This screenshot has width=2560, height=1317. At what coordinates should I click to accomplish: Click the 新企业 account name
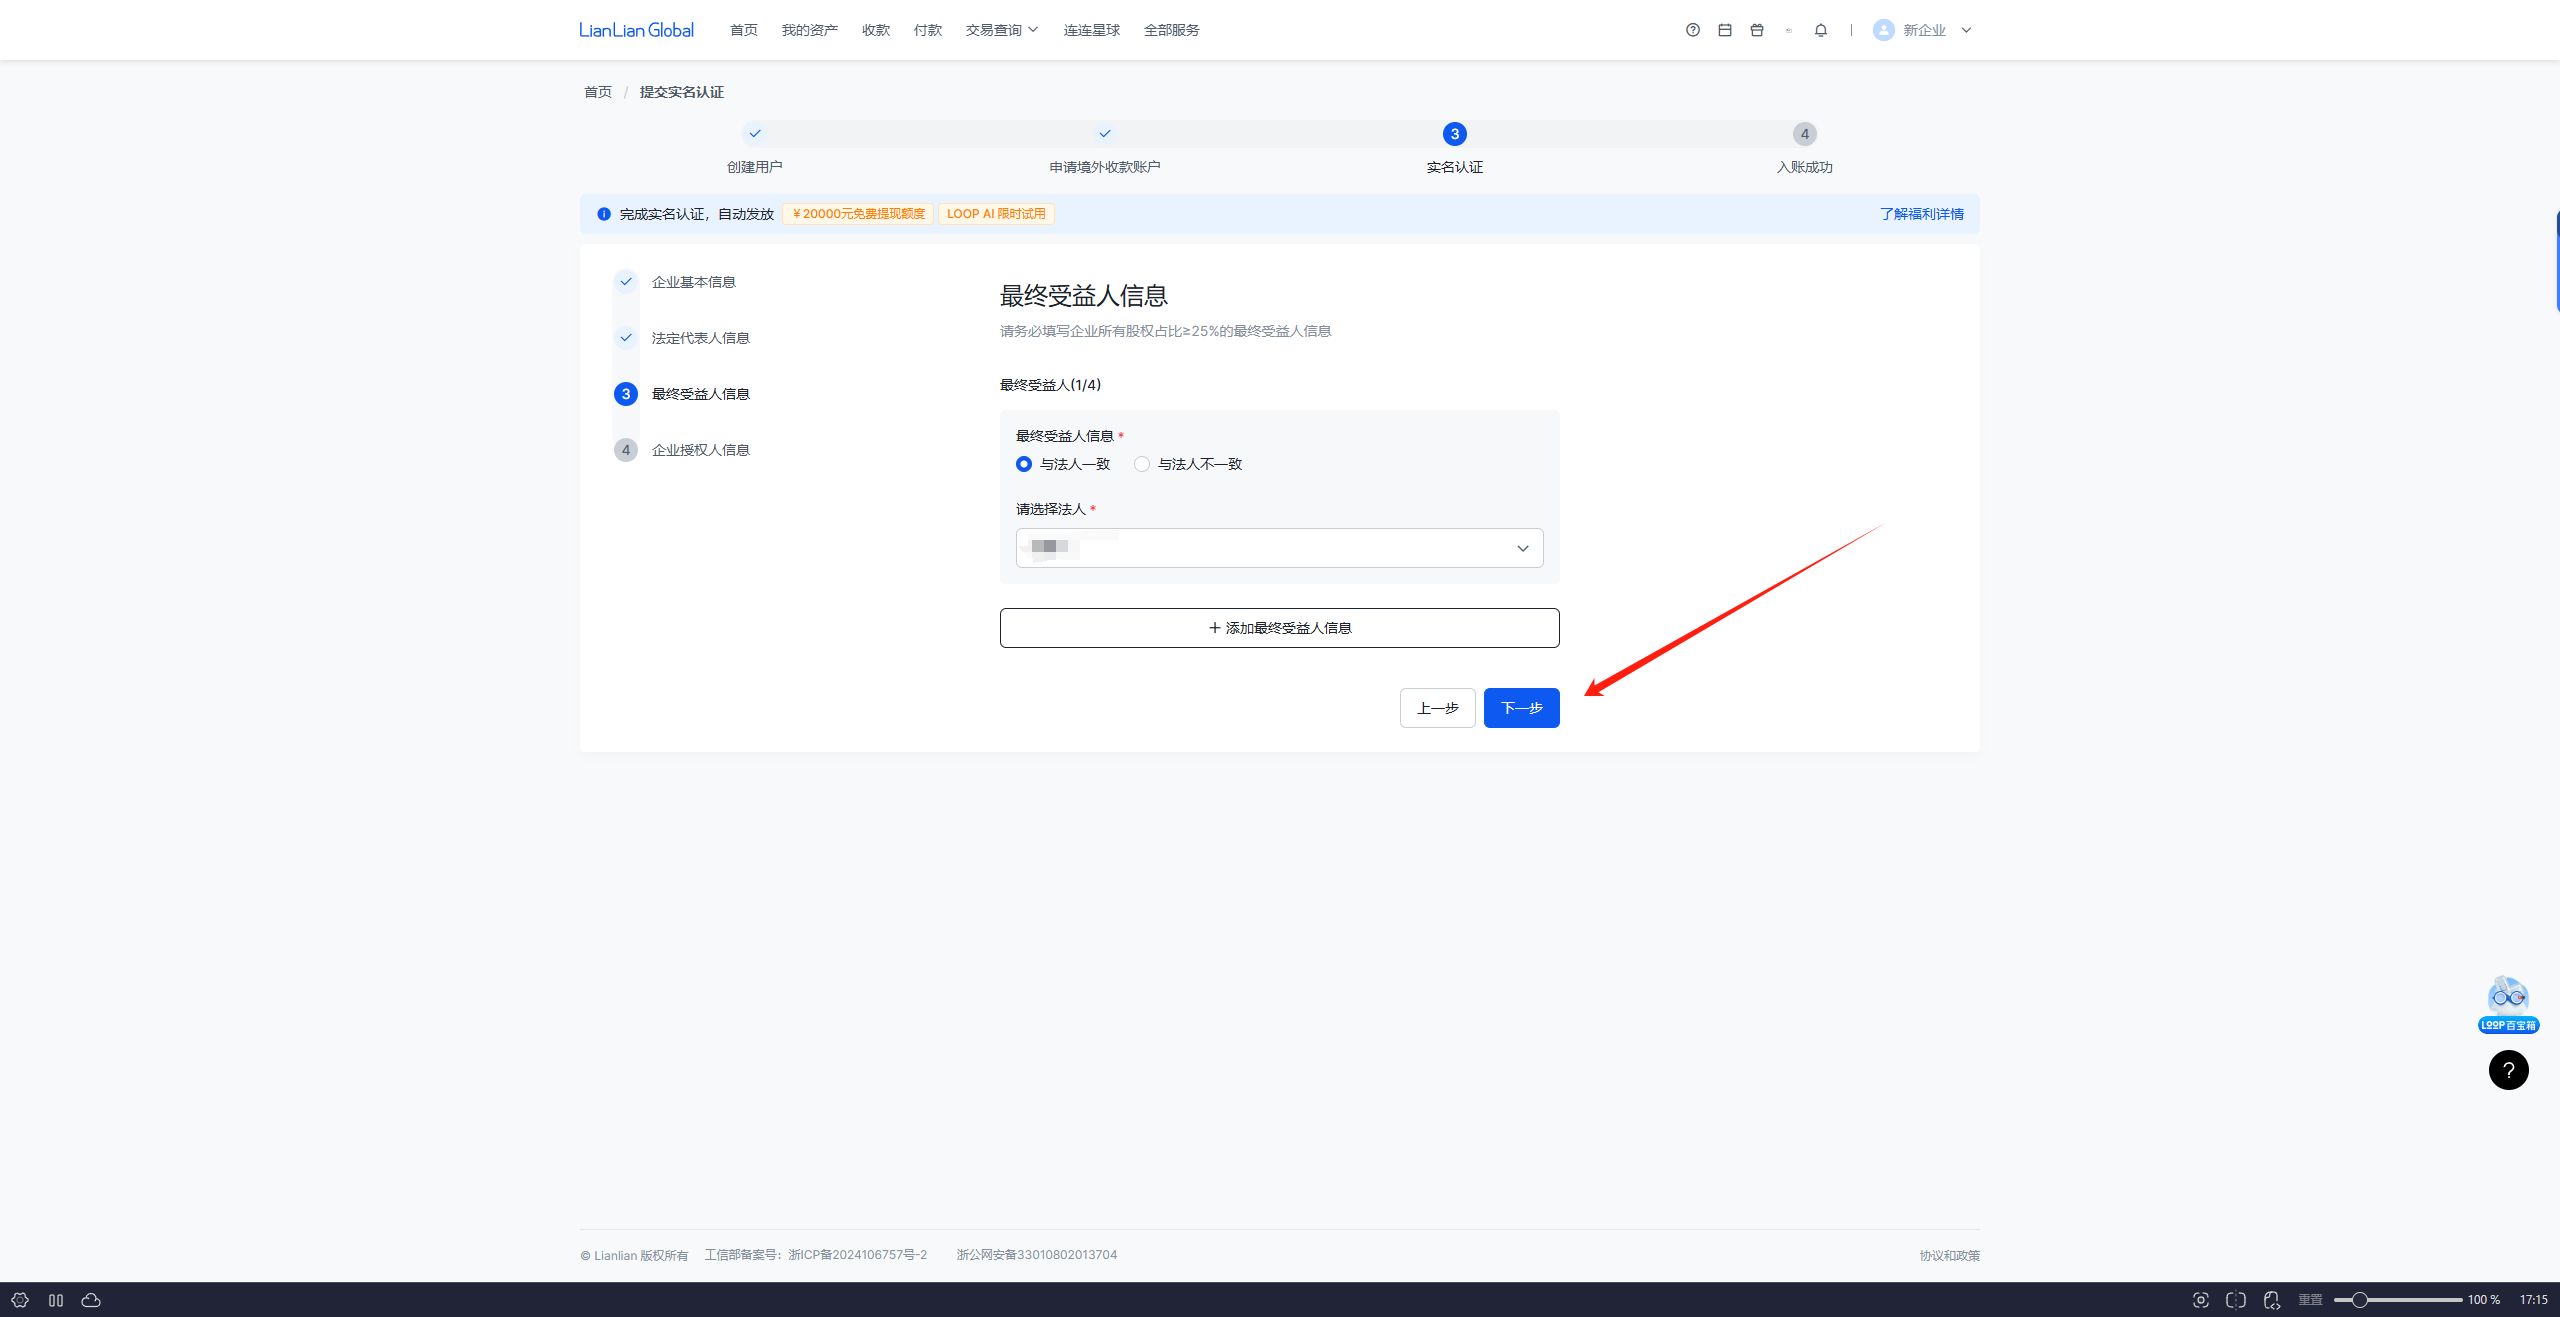click(1924, 30)
